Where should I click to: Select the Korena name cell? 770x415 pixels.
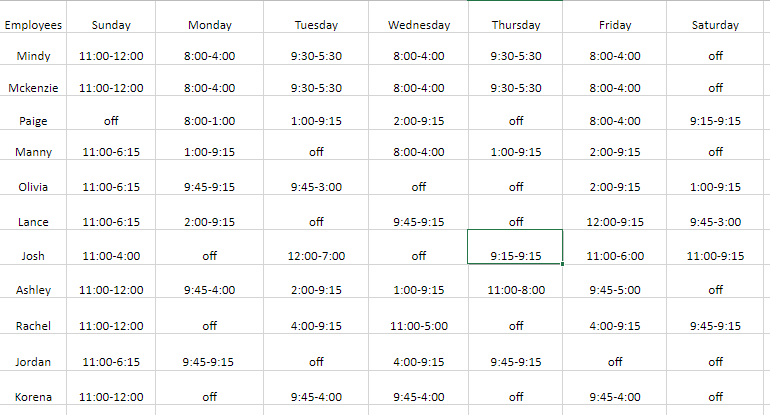33,388
